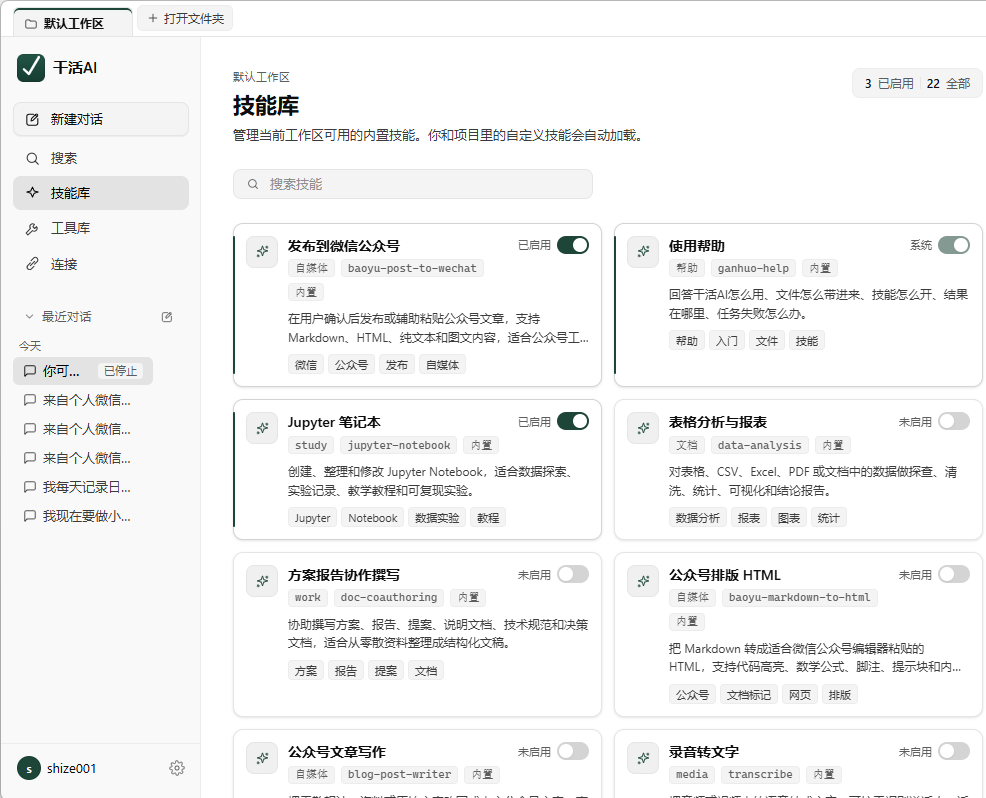Click the skill icon of 发布到微信公众号
Image resolution: width=986 pixels, height=798 pixels.
coord(262,252)
